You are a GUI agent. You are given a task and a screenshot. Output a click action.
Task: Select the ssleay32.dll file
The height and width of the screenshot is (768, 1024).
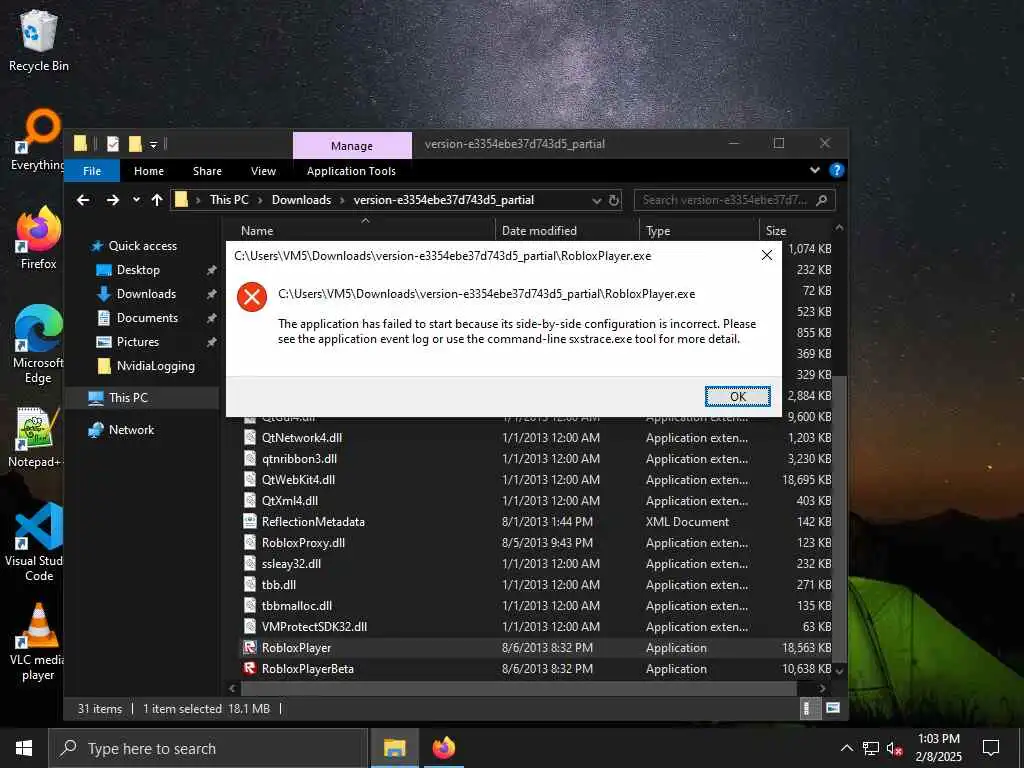pos(291,564)
